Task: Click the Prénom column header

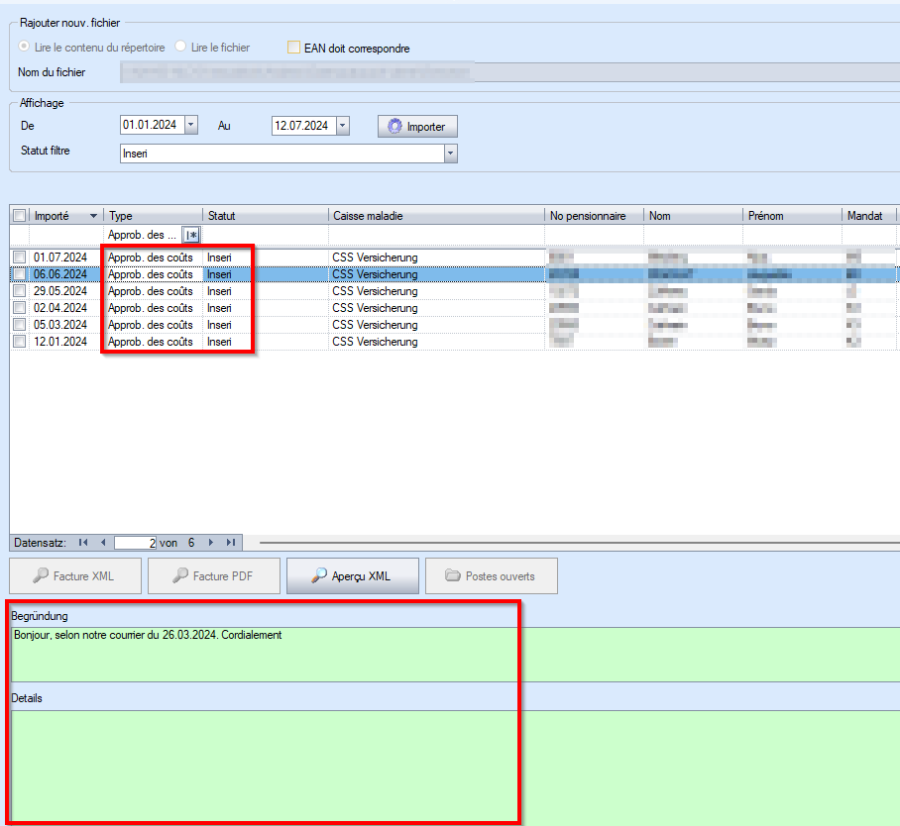Action: 793,216
